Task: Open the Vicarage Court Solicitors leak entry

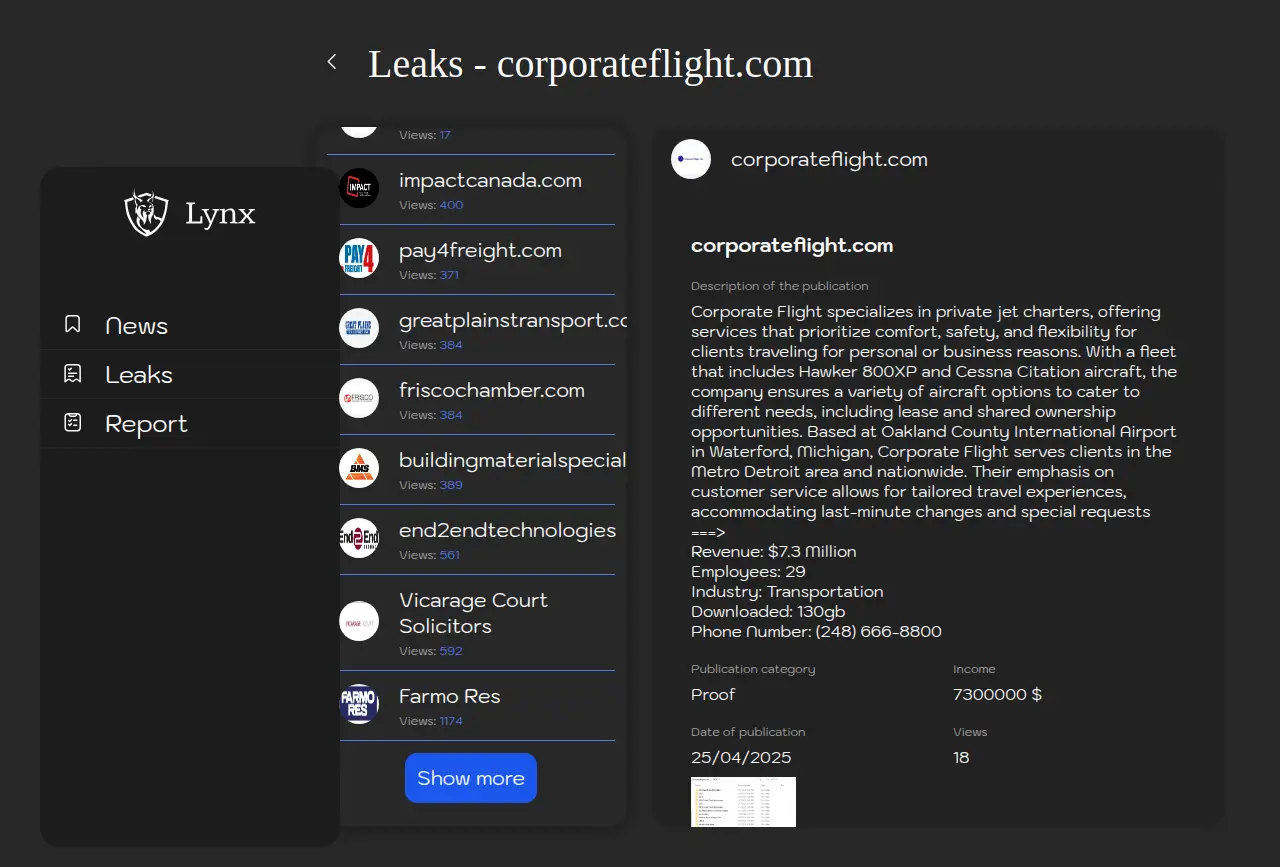Action: tap(473, 613)
